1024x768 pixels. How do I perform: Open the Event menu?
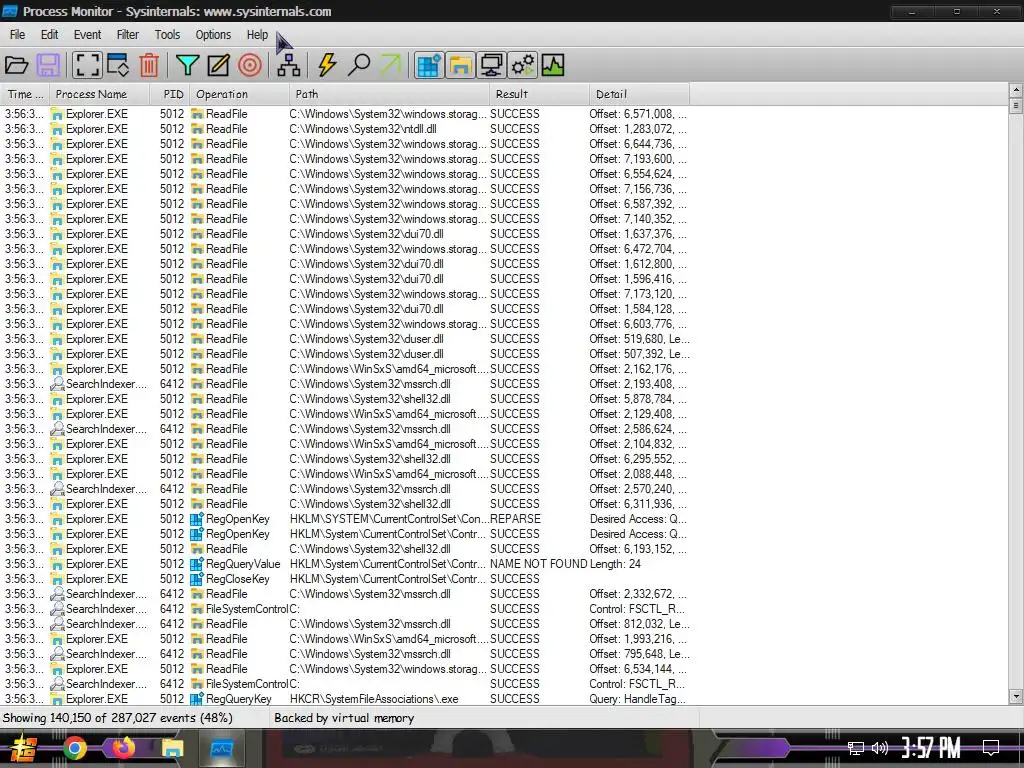[x=88, y=35]
